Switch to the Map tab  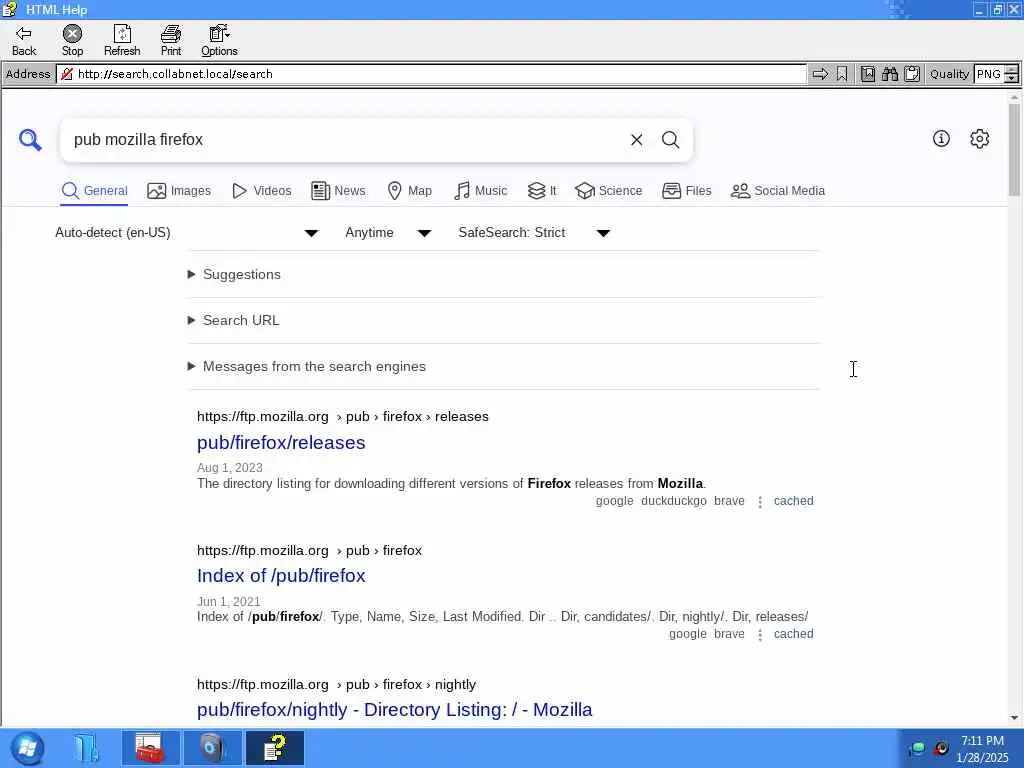409,191
